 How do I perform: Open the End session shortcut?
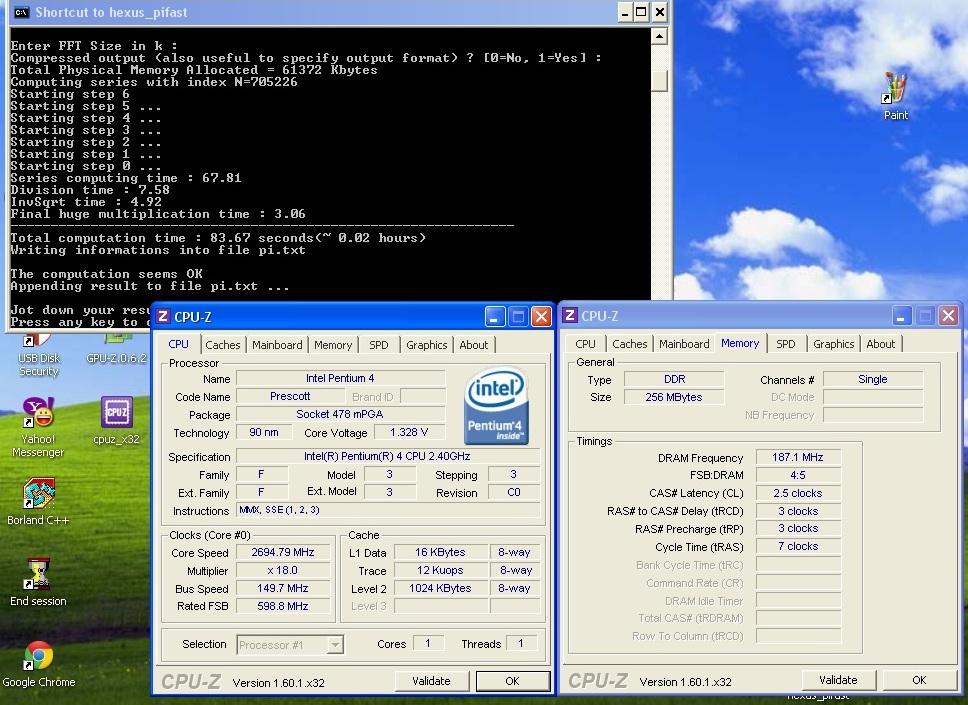tap(38, 582)
